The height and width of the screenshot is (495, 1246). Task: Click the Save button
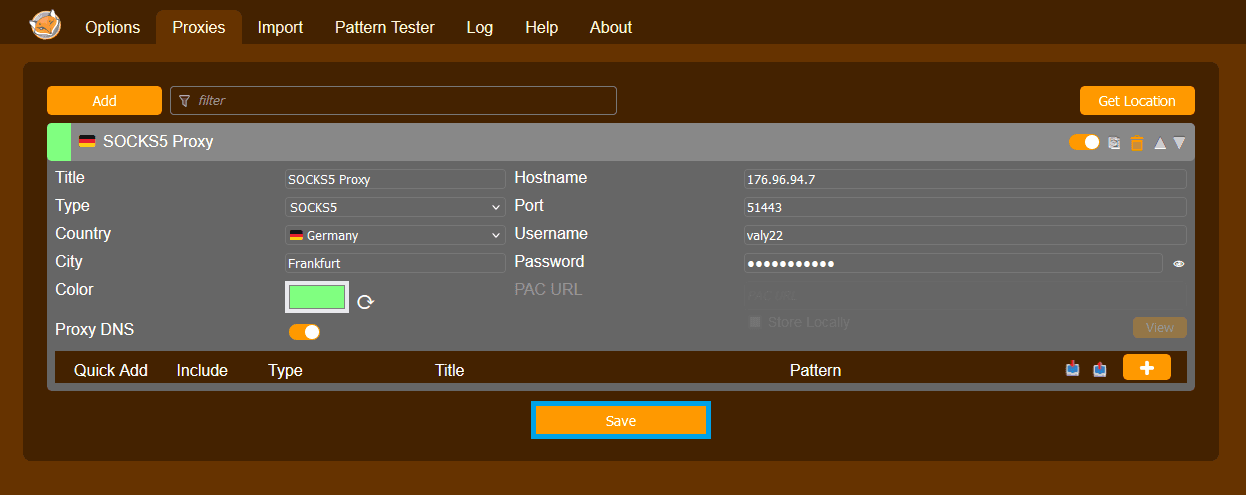(x=621, y=421)
